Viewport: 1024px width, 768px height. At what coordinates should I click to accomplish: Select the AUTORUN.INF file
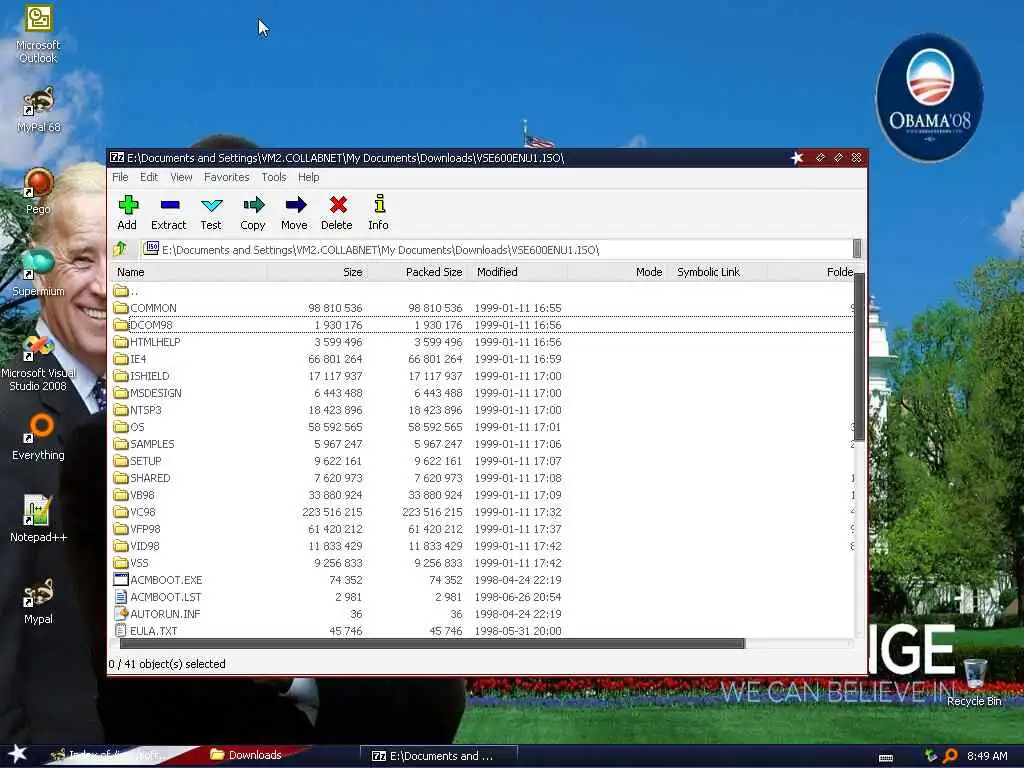tap(157, 613)
